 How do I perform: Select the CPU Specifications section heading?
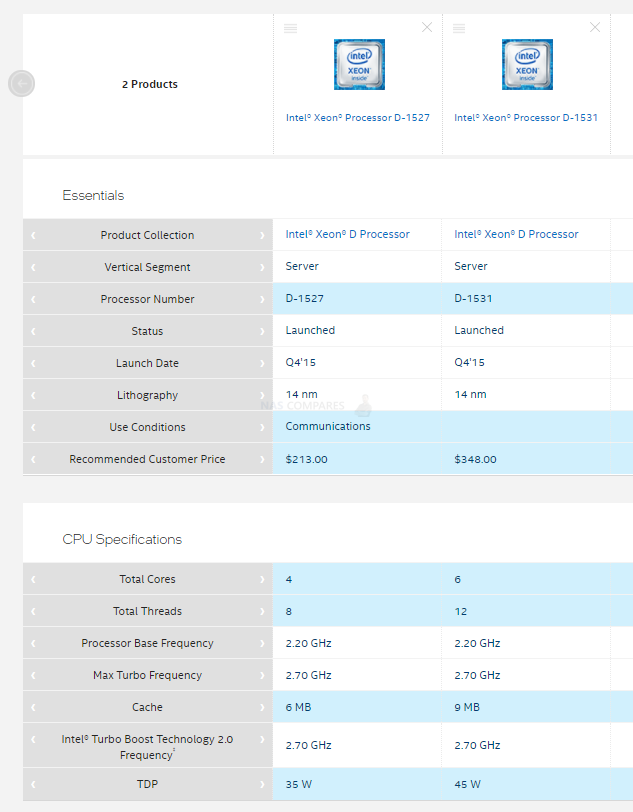click(x=122, y=540)
